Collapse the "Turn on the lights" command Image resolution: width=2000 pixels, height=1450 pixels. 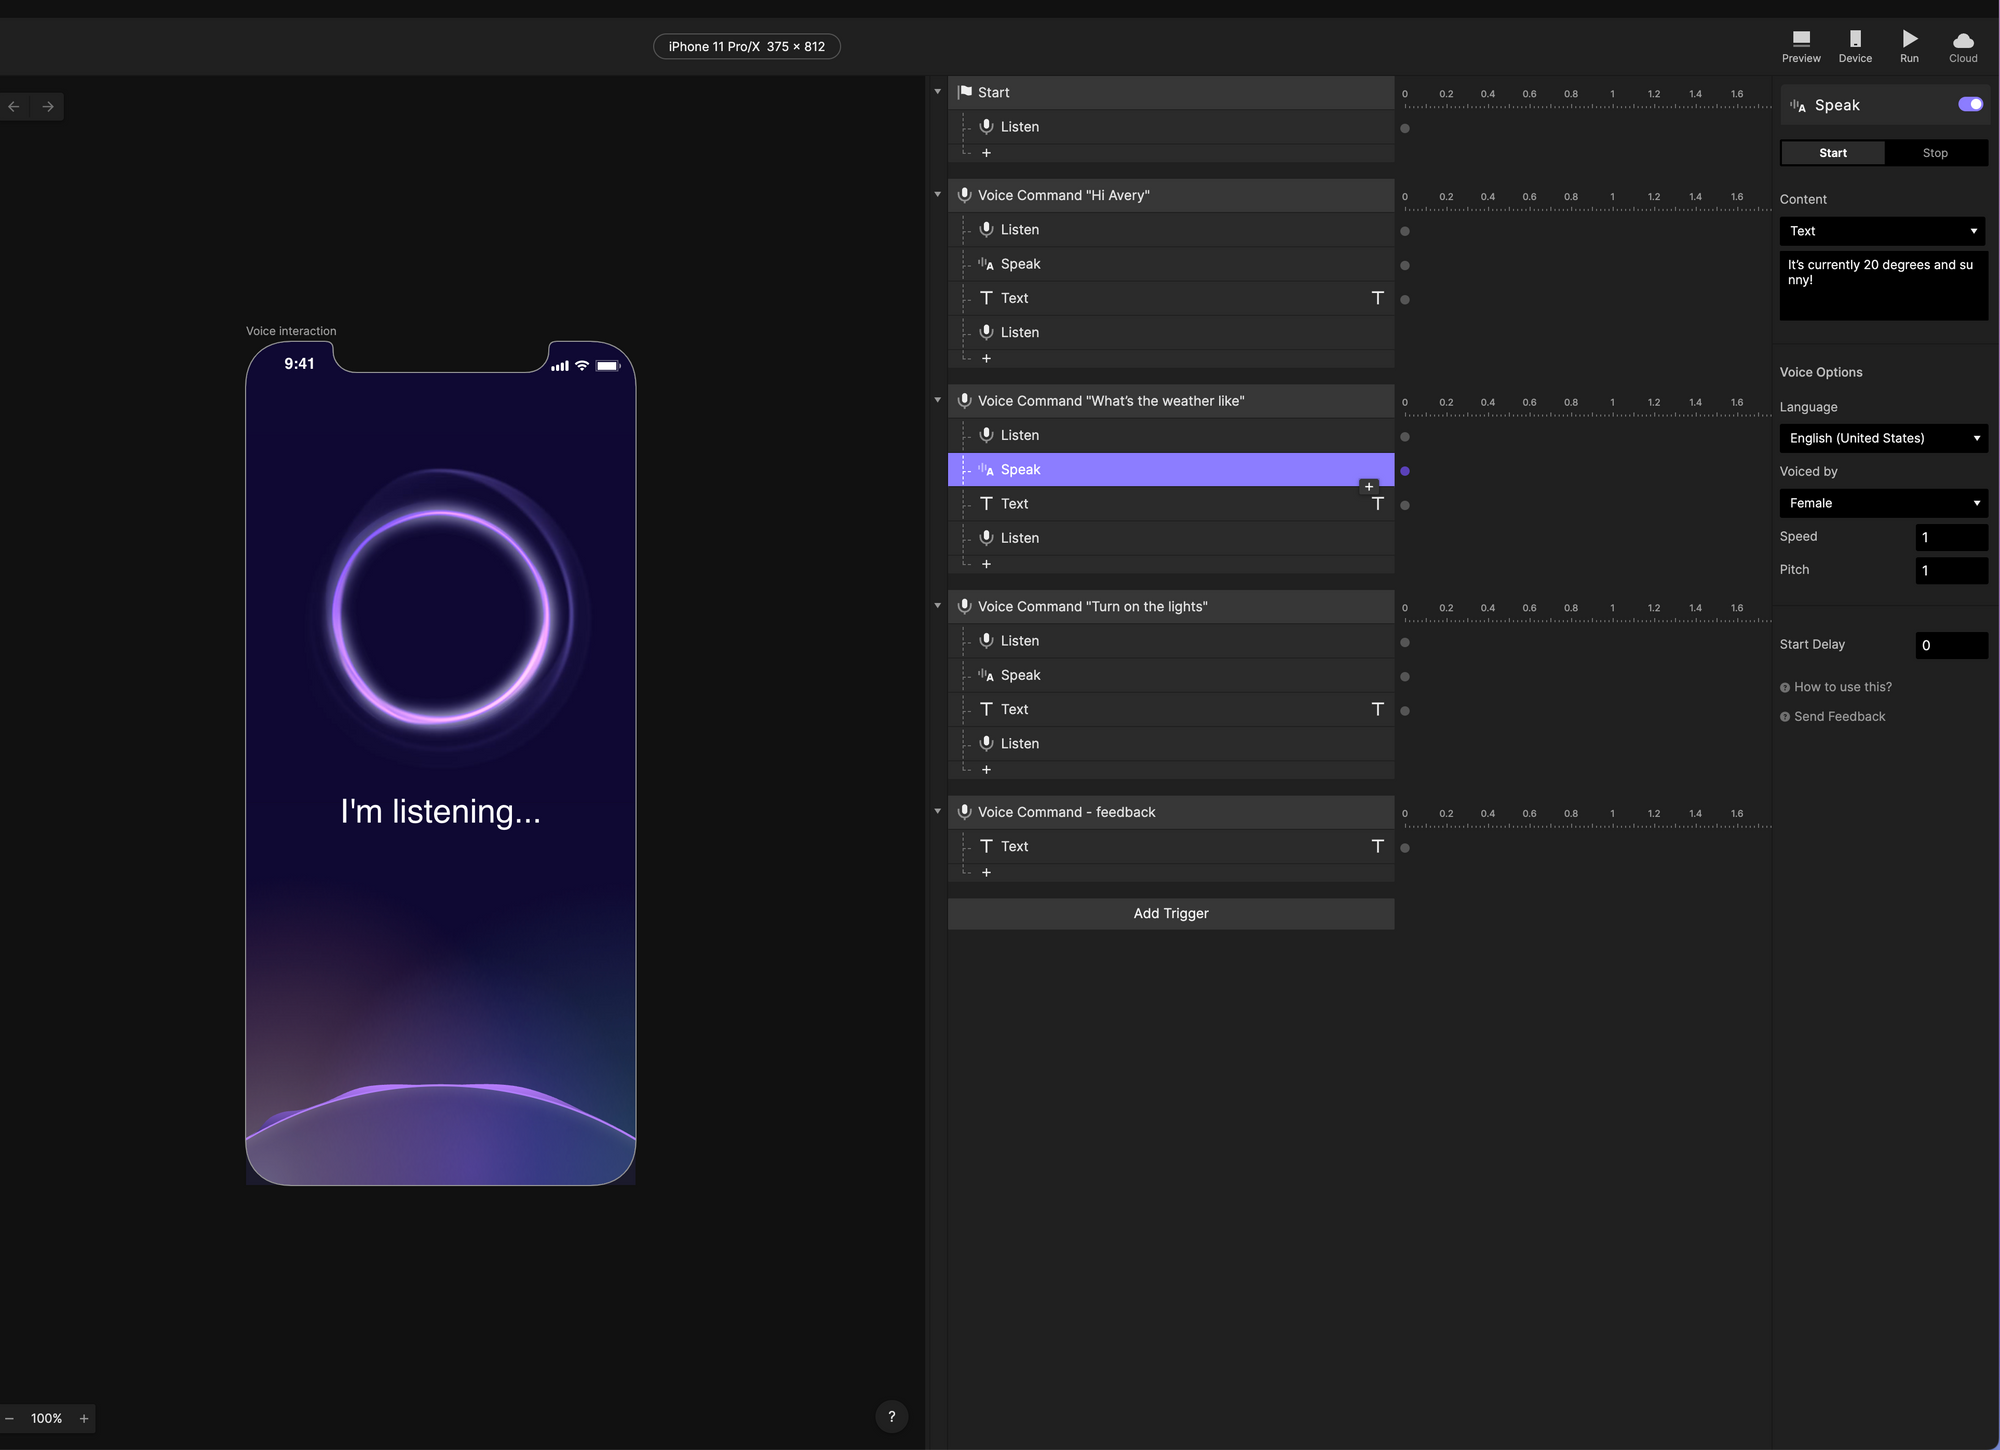pos(938,606)
